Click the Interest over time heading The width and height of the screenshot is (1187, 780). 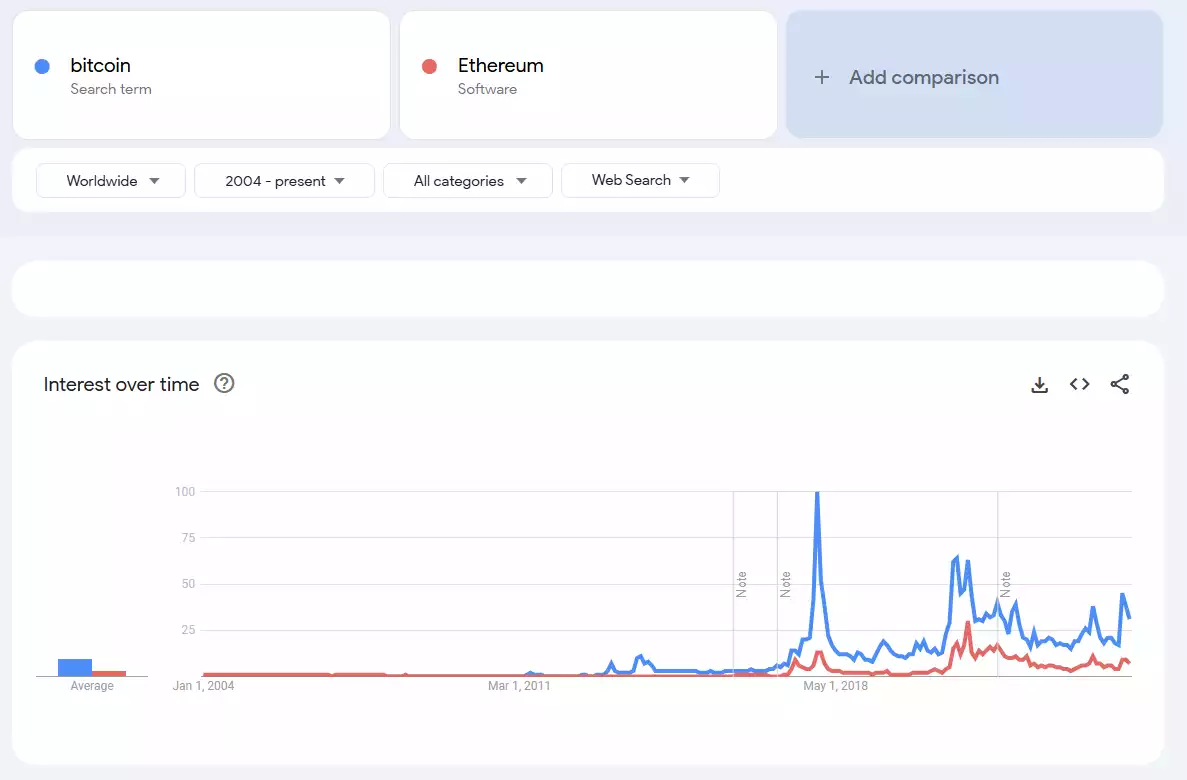click(x=120, y=384)
